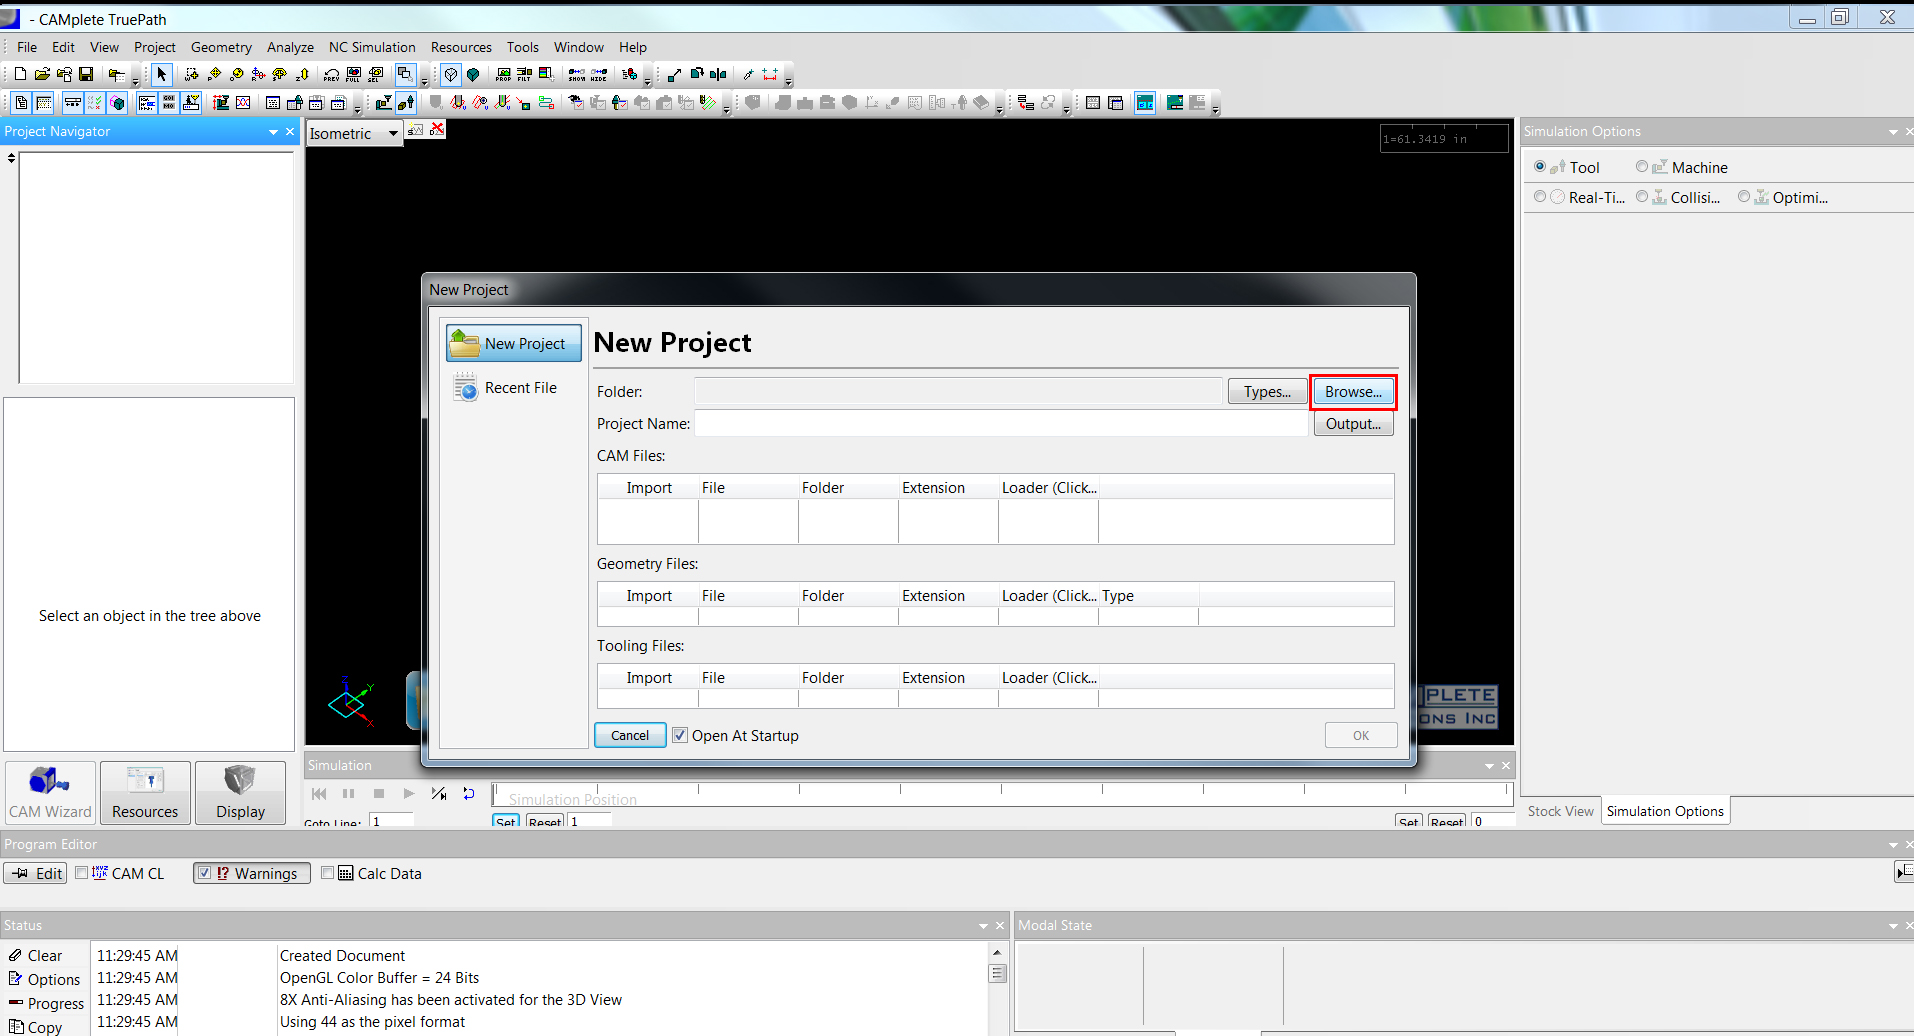Open the Modal State panel dropdown arrow
1914x1036 pixels.
coord(1893,926)
